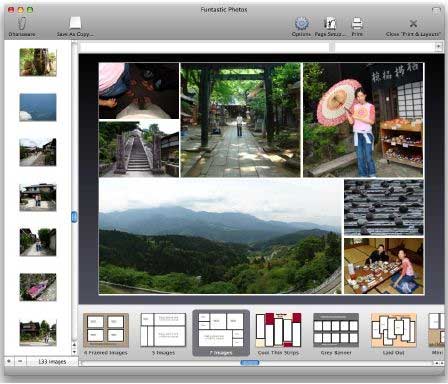The image size is (448, 384).
Task: Open Options via the gear icon
Action: click(x=301, y=24)
